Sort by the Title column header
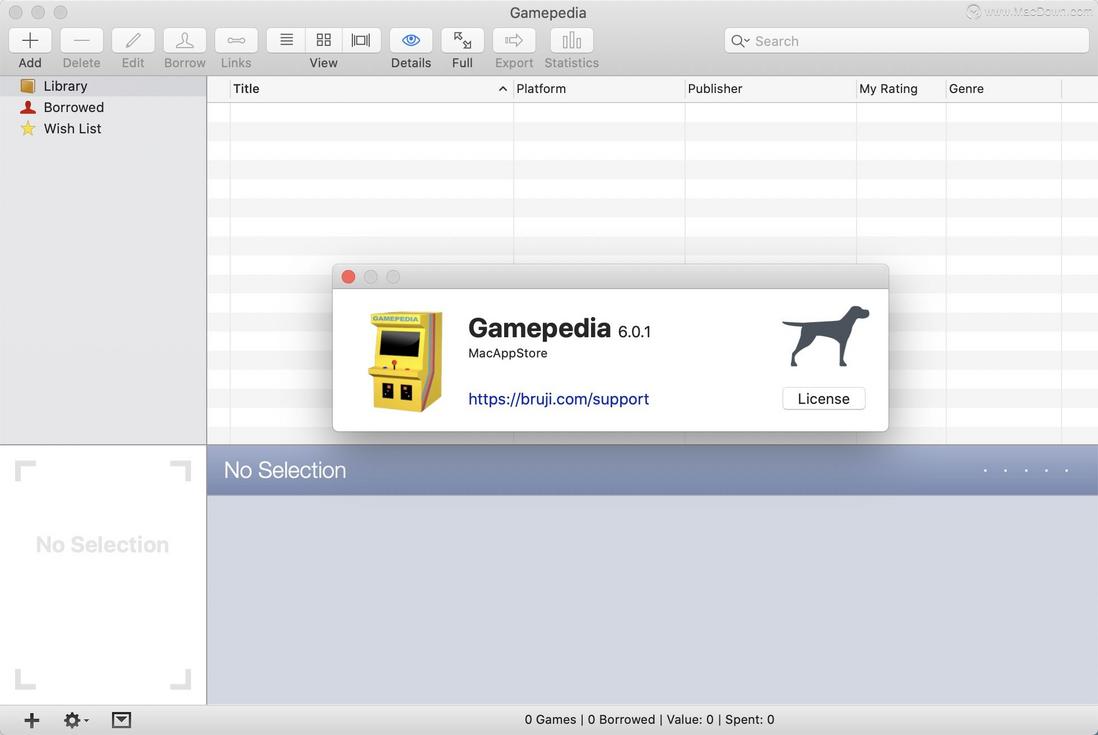The height and width of the screenshot is (735, 1098). click(371, 89)
